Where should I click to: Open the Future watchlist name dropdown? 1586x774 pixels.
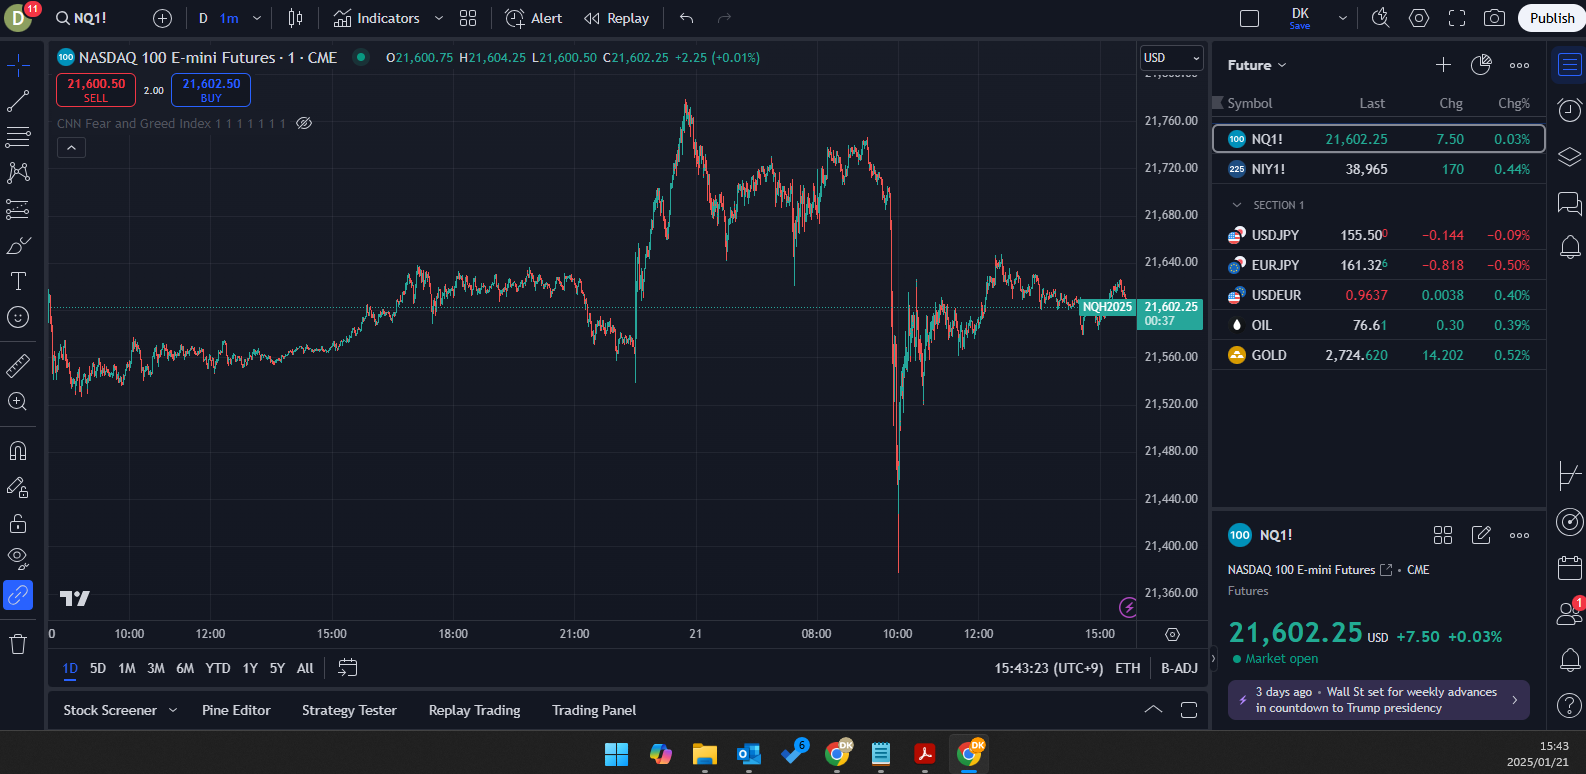(1257, 65)
